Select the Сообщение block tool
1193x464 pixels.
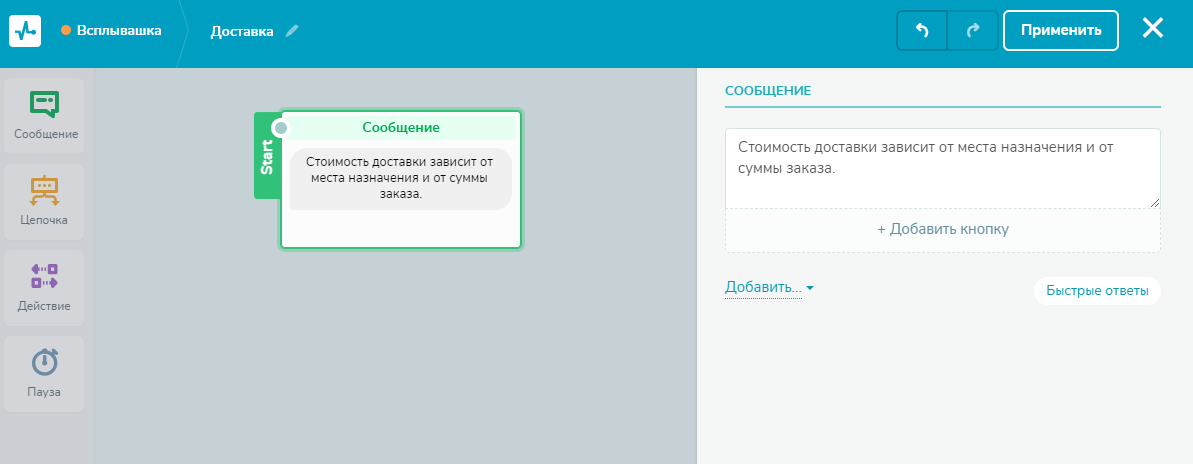coord(45,116)
